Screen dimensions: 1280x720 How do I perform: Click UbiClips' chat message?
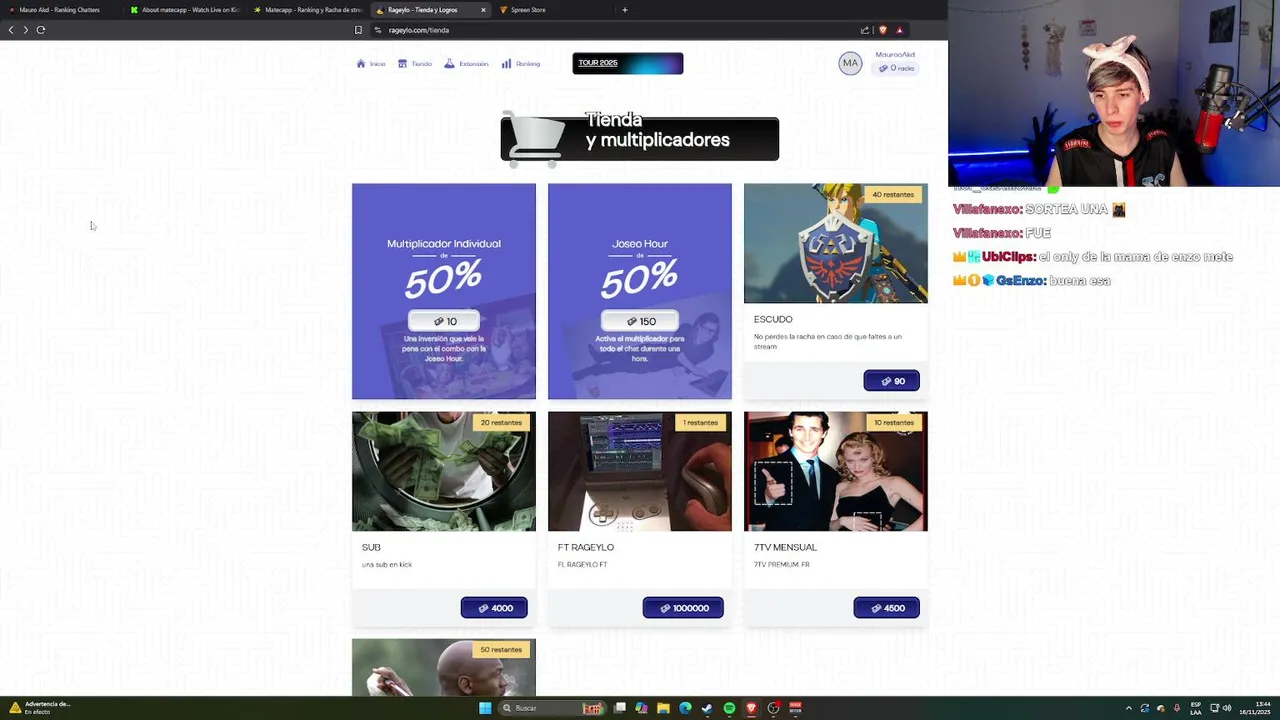pyautogui.click(x=1092, y=257)
